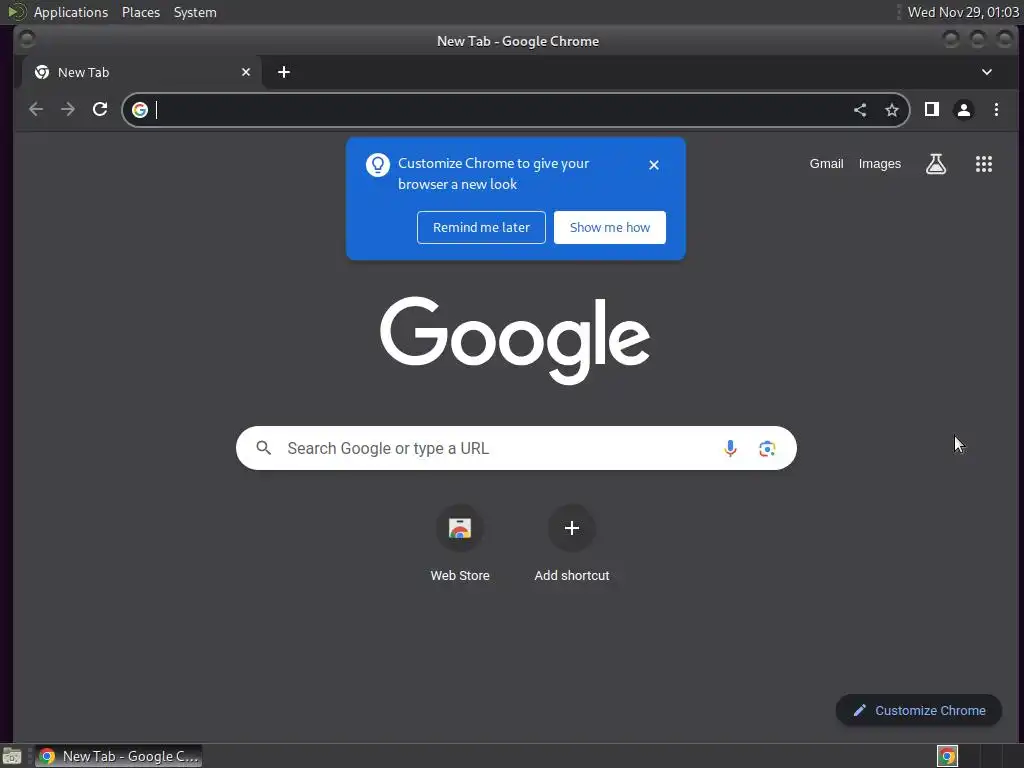Search by image with the Lens icon
The width and height of the screenshot is (1024, 768).
pyautogui.click(x=767, y=448)
